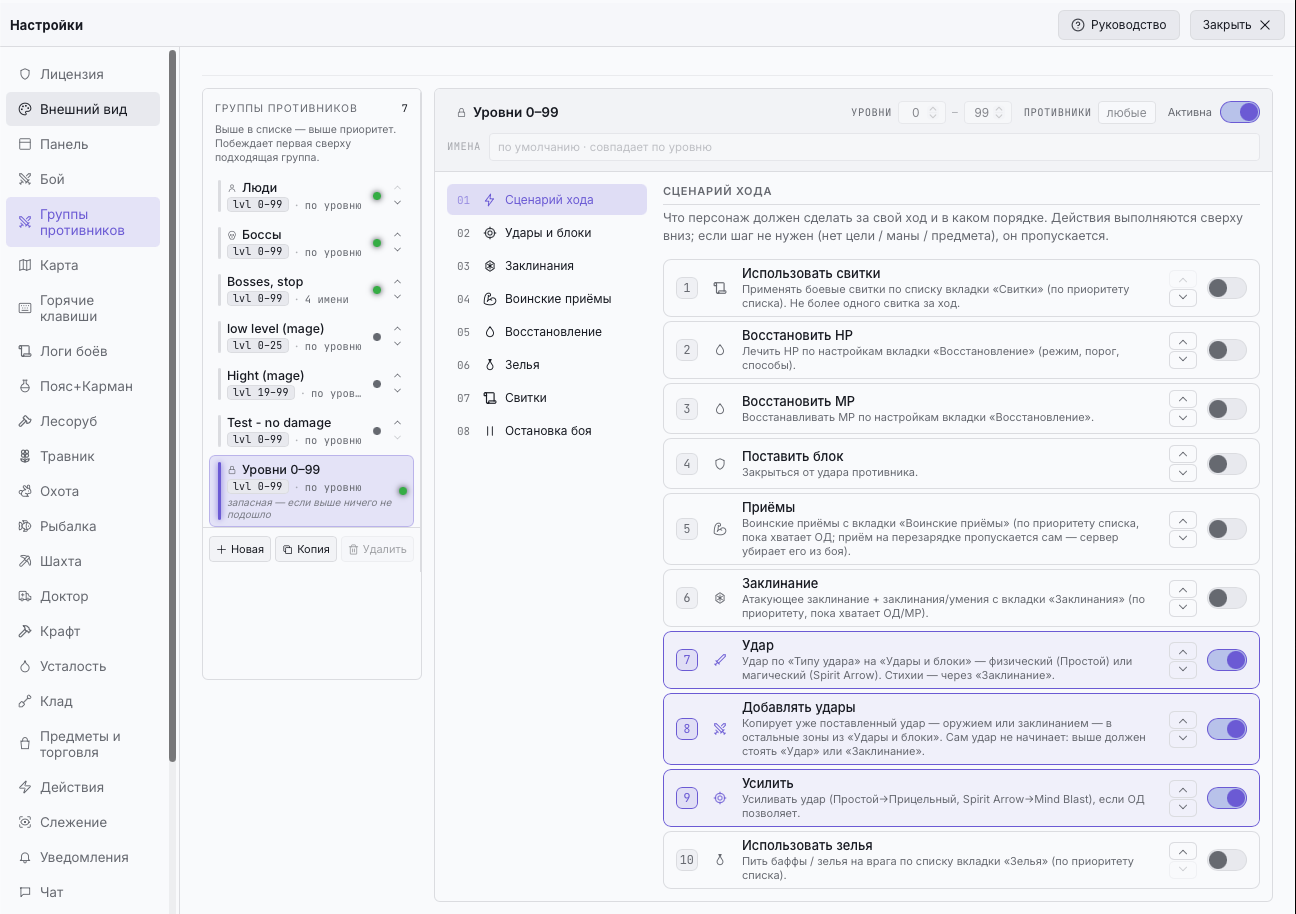This screenshot has height=914, width=1296.
Task: Click the scroll icon in Использовать свитки row
Action: 719,288
